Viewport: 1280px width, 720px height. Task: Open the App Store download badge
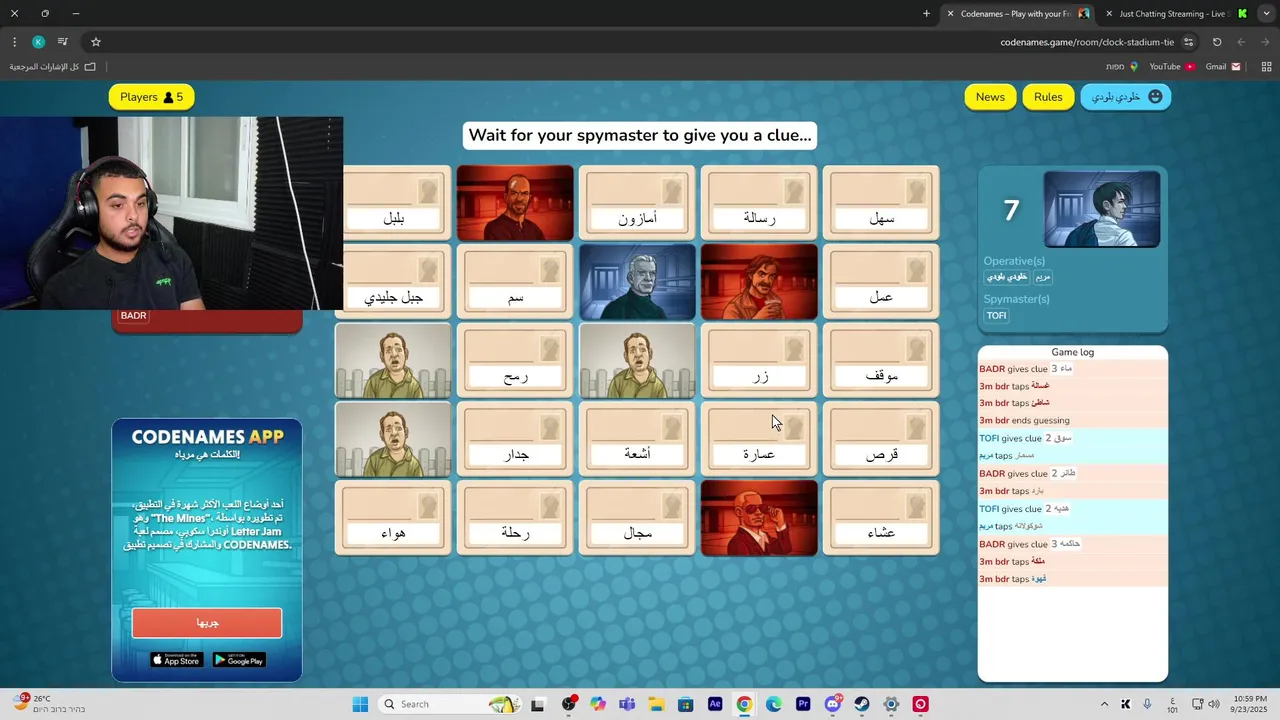(177, 660)
